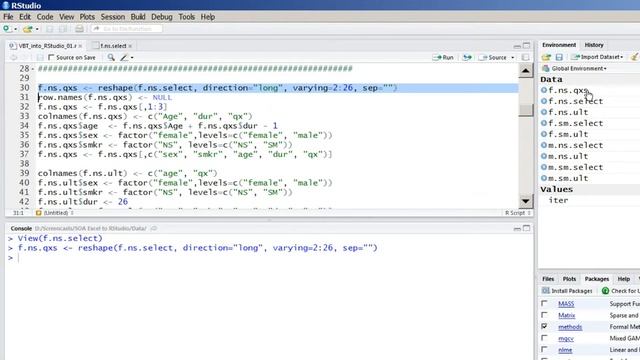
Task: Switch to the Plots tab in lower-right pane
Action: pyautogui.click(x=569, y=279)
